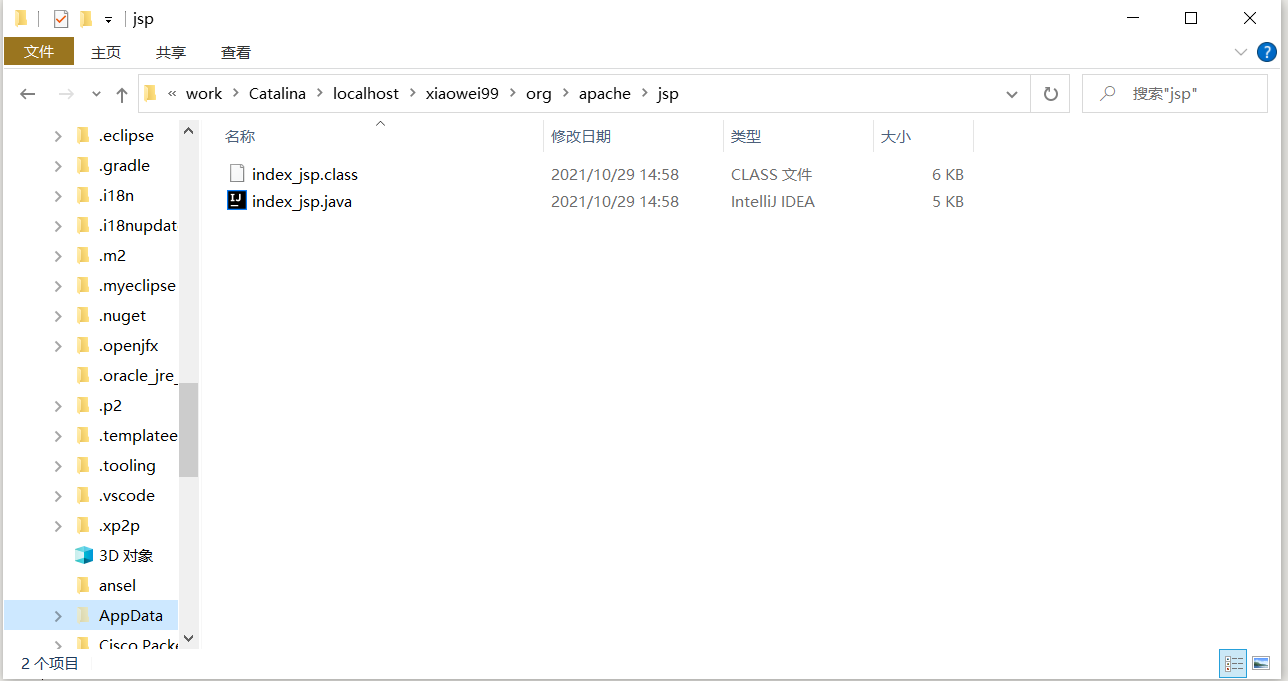Open the 主页 ribbon tab

click(106, 53)
